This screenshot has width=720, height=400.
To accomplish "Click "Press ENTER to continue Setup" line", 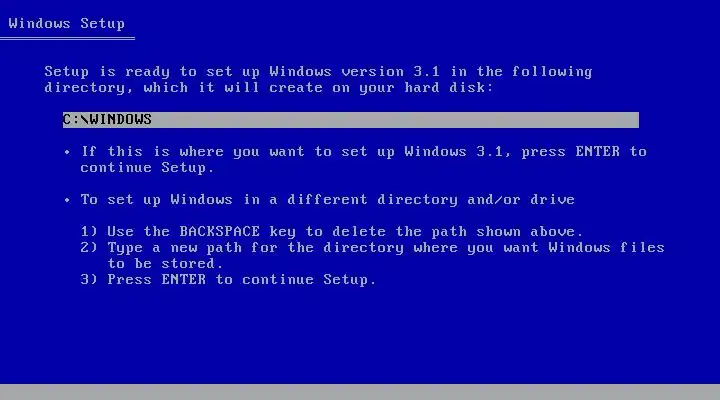I will point(242,280).
